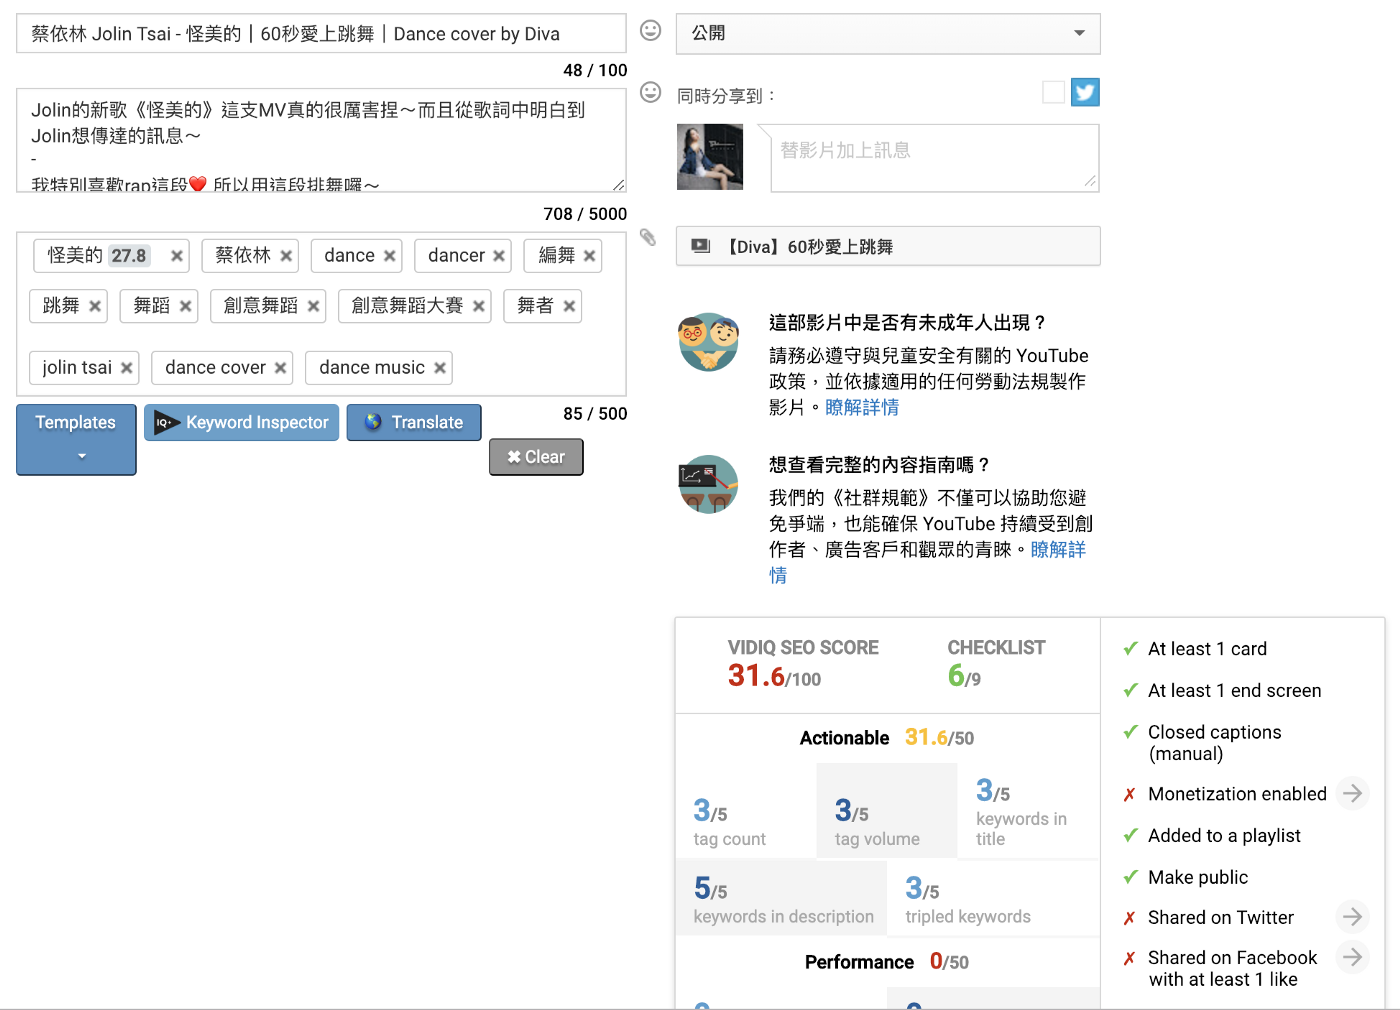Click the Added to a playlist item

(1224, 836)
